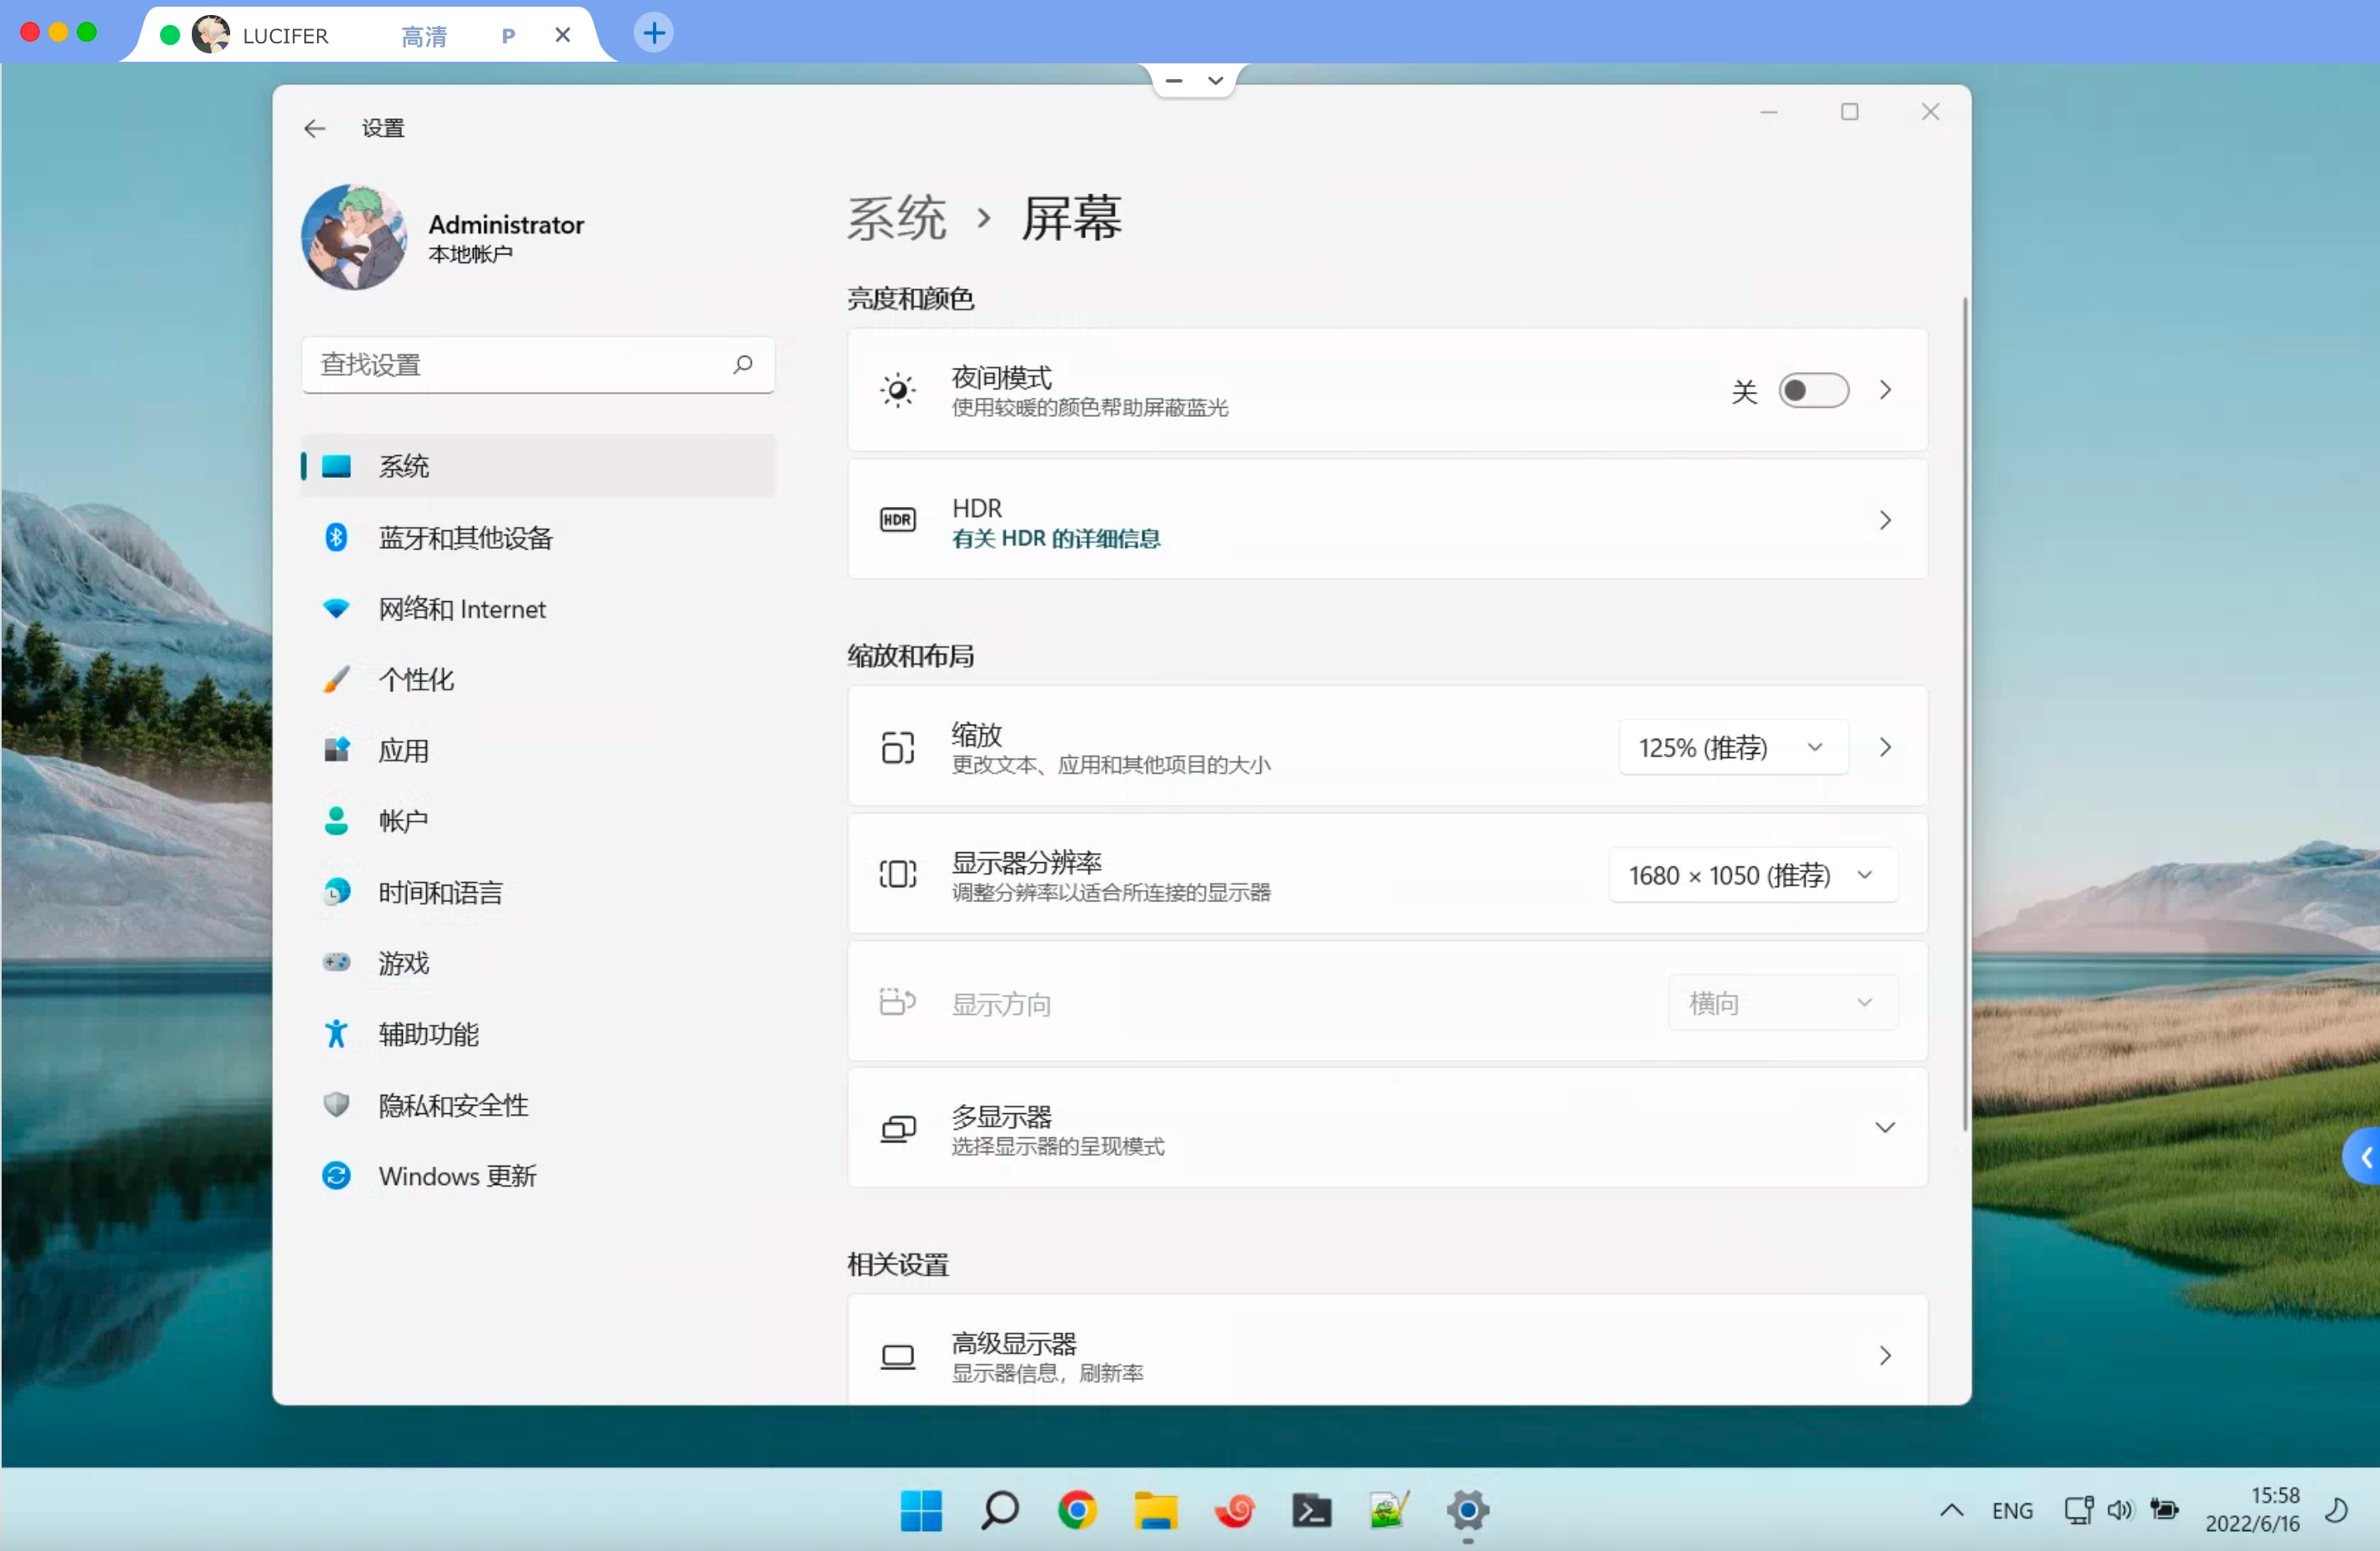Expand the 多显示器 section
The width and height of the screenshot is (2380, 1551).
pyautogui.click(x=1884, y=1128)
